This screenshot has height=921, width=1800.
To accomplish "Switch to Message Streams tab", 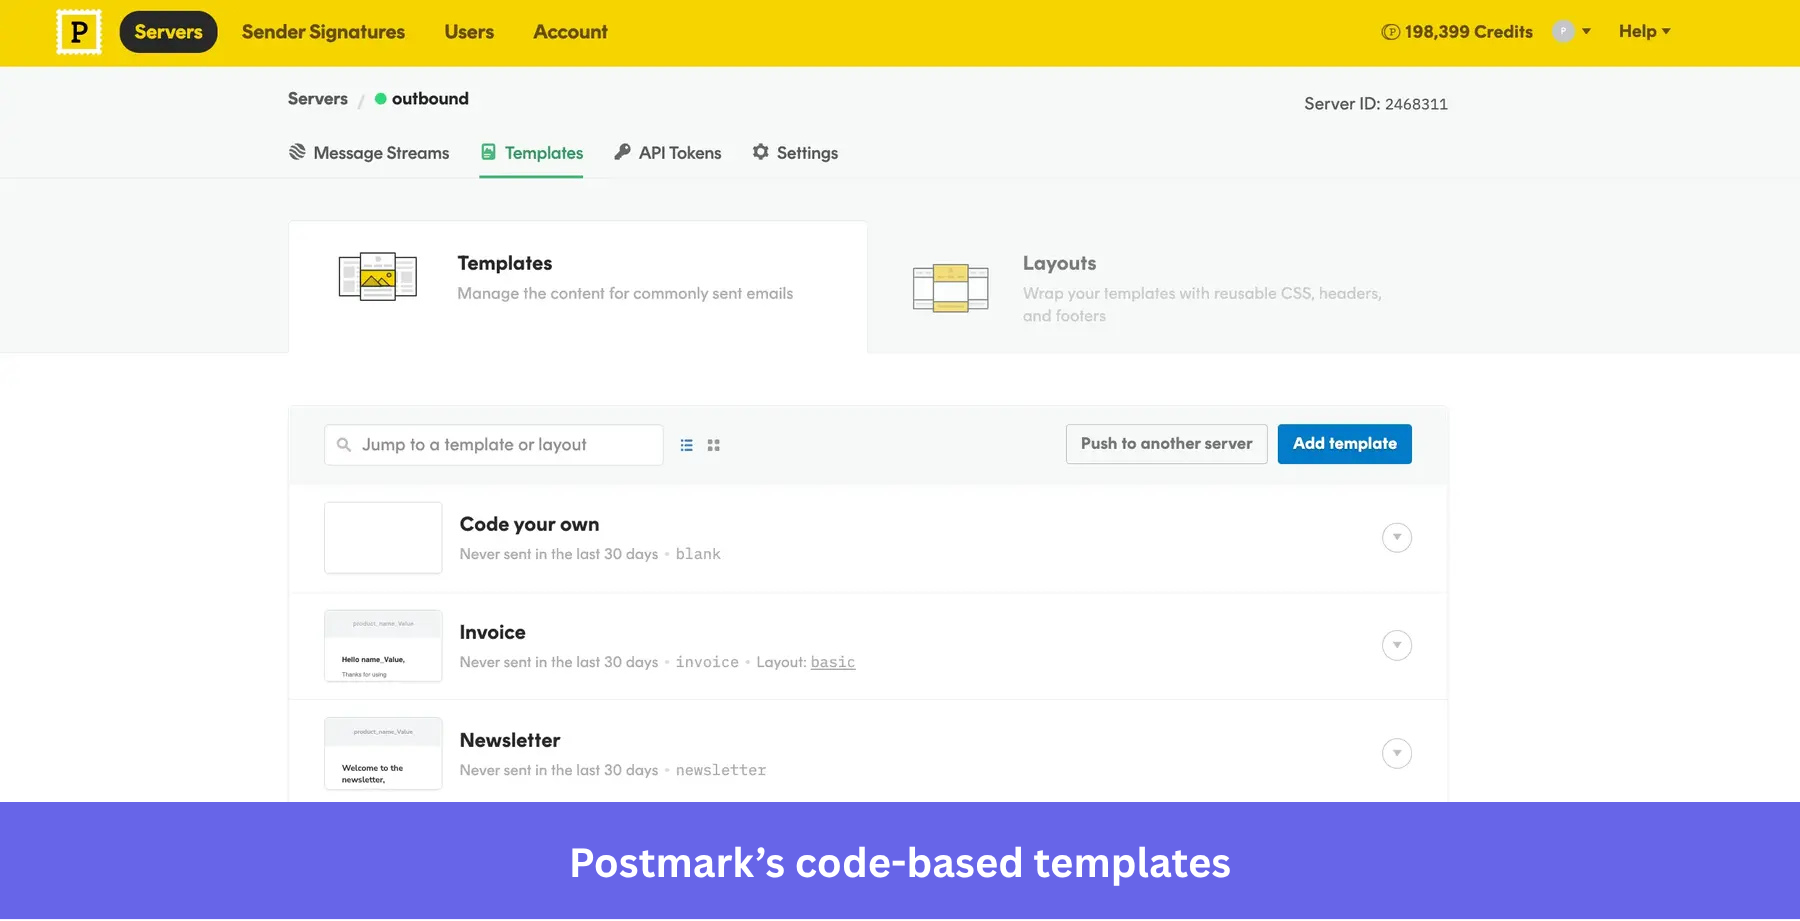I will (369, 153).
